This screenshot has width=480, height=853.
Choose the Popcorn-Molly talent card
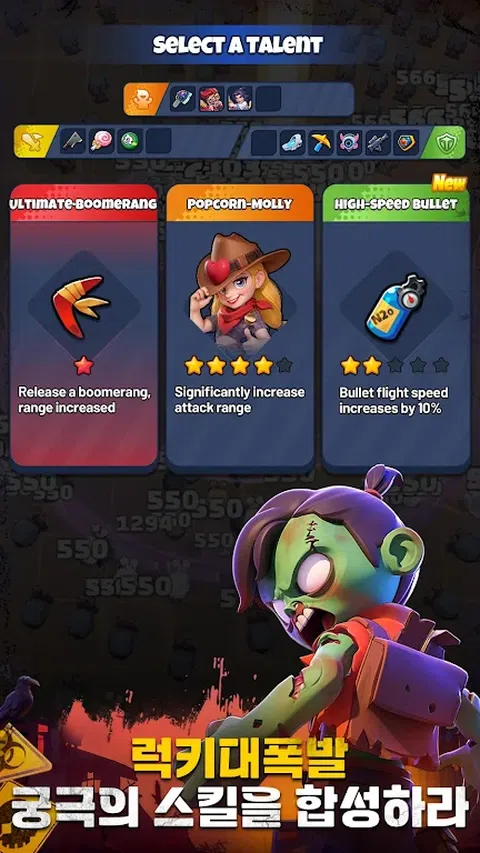240,328
